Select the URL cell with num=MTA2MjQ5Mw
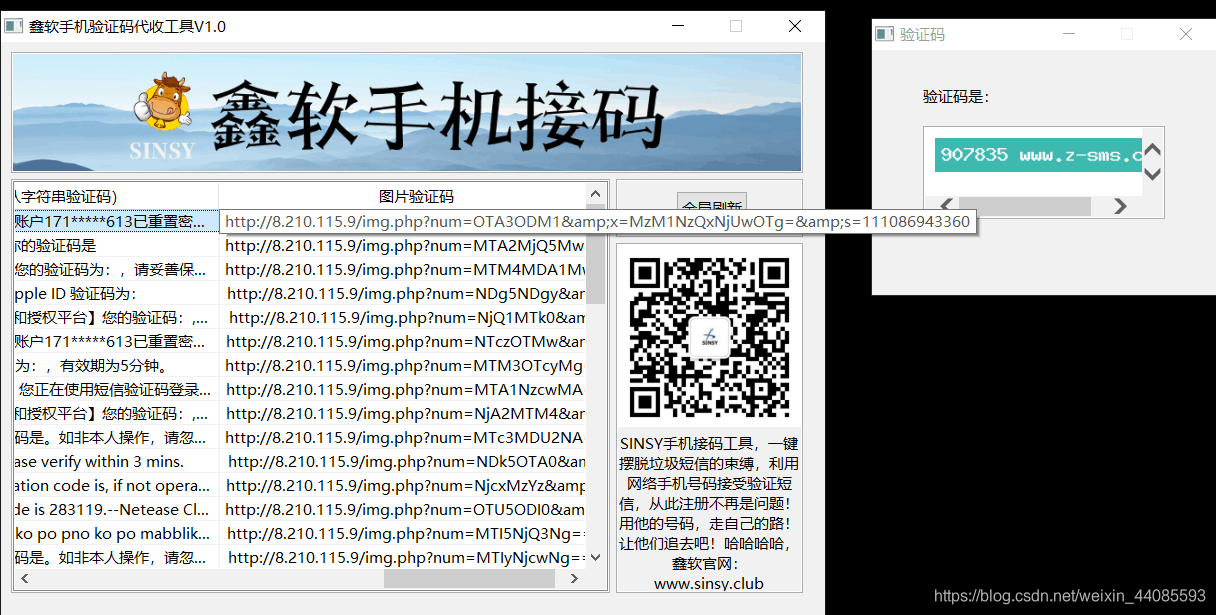This screenshot has height=615, width=1216. click(402, 245)
